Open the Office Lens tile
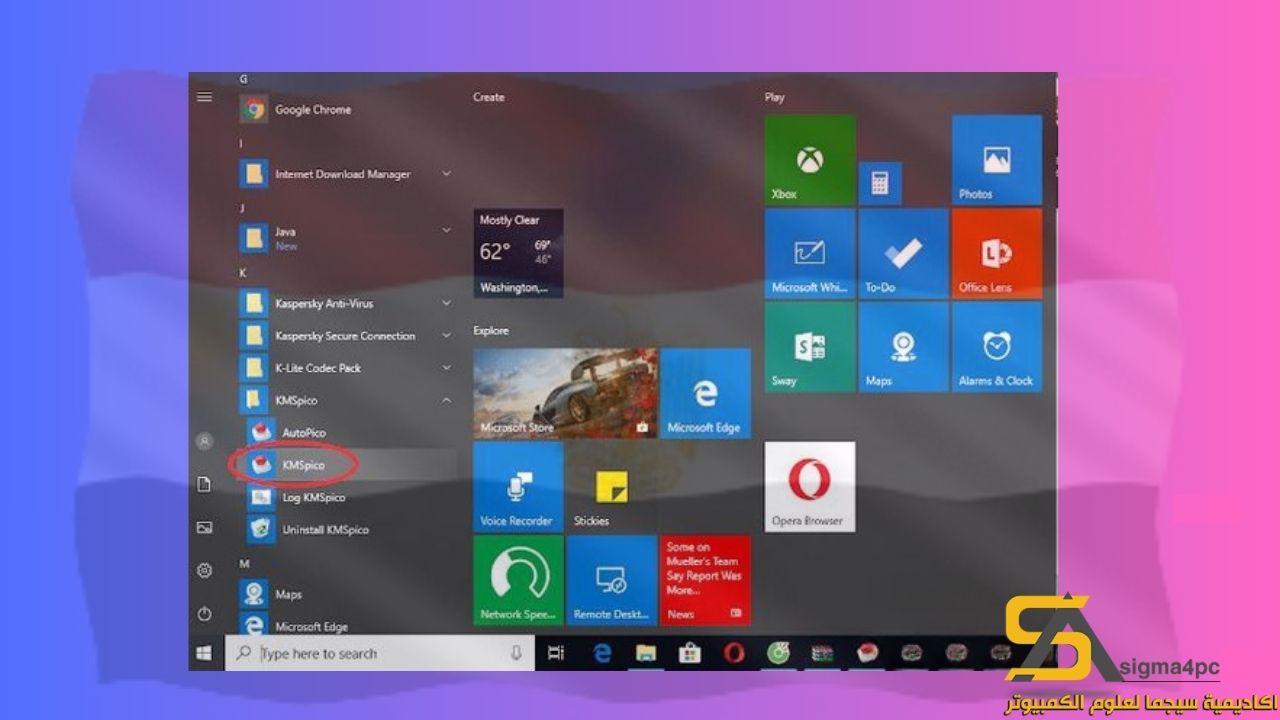The image size is (1280, 720). 997,253
